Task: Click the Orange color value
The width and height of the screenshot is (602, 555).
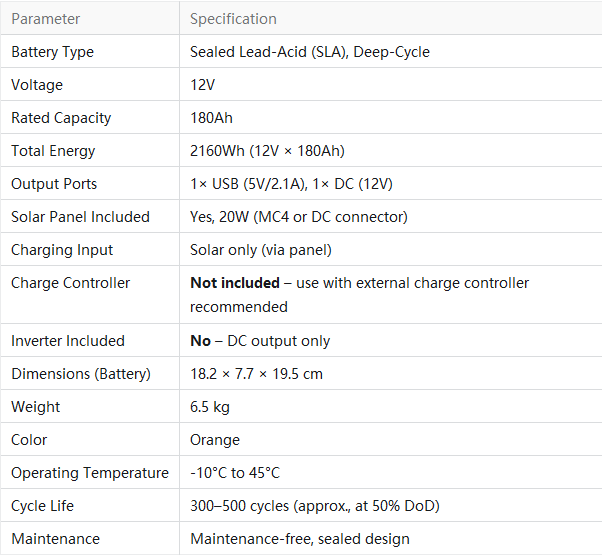Action: (x=215, y=440)
